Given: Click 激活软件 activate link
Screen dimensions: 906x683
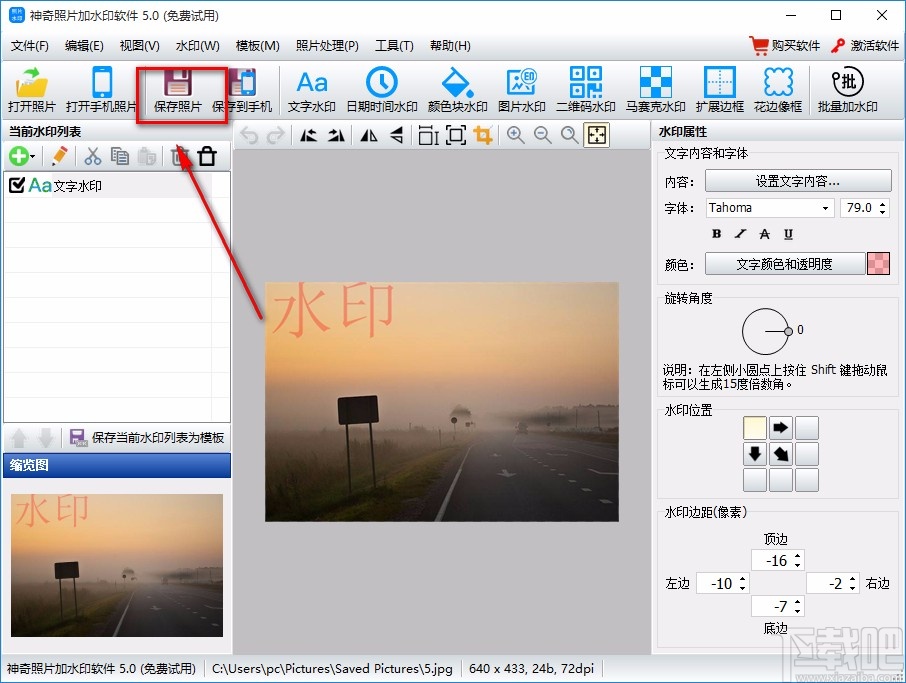Looking at the screenshot, I should [865, 46].
